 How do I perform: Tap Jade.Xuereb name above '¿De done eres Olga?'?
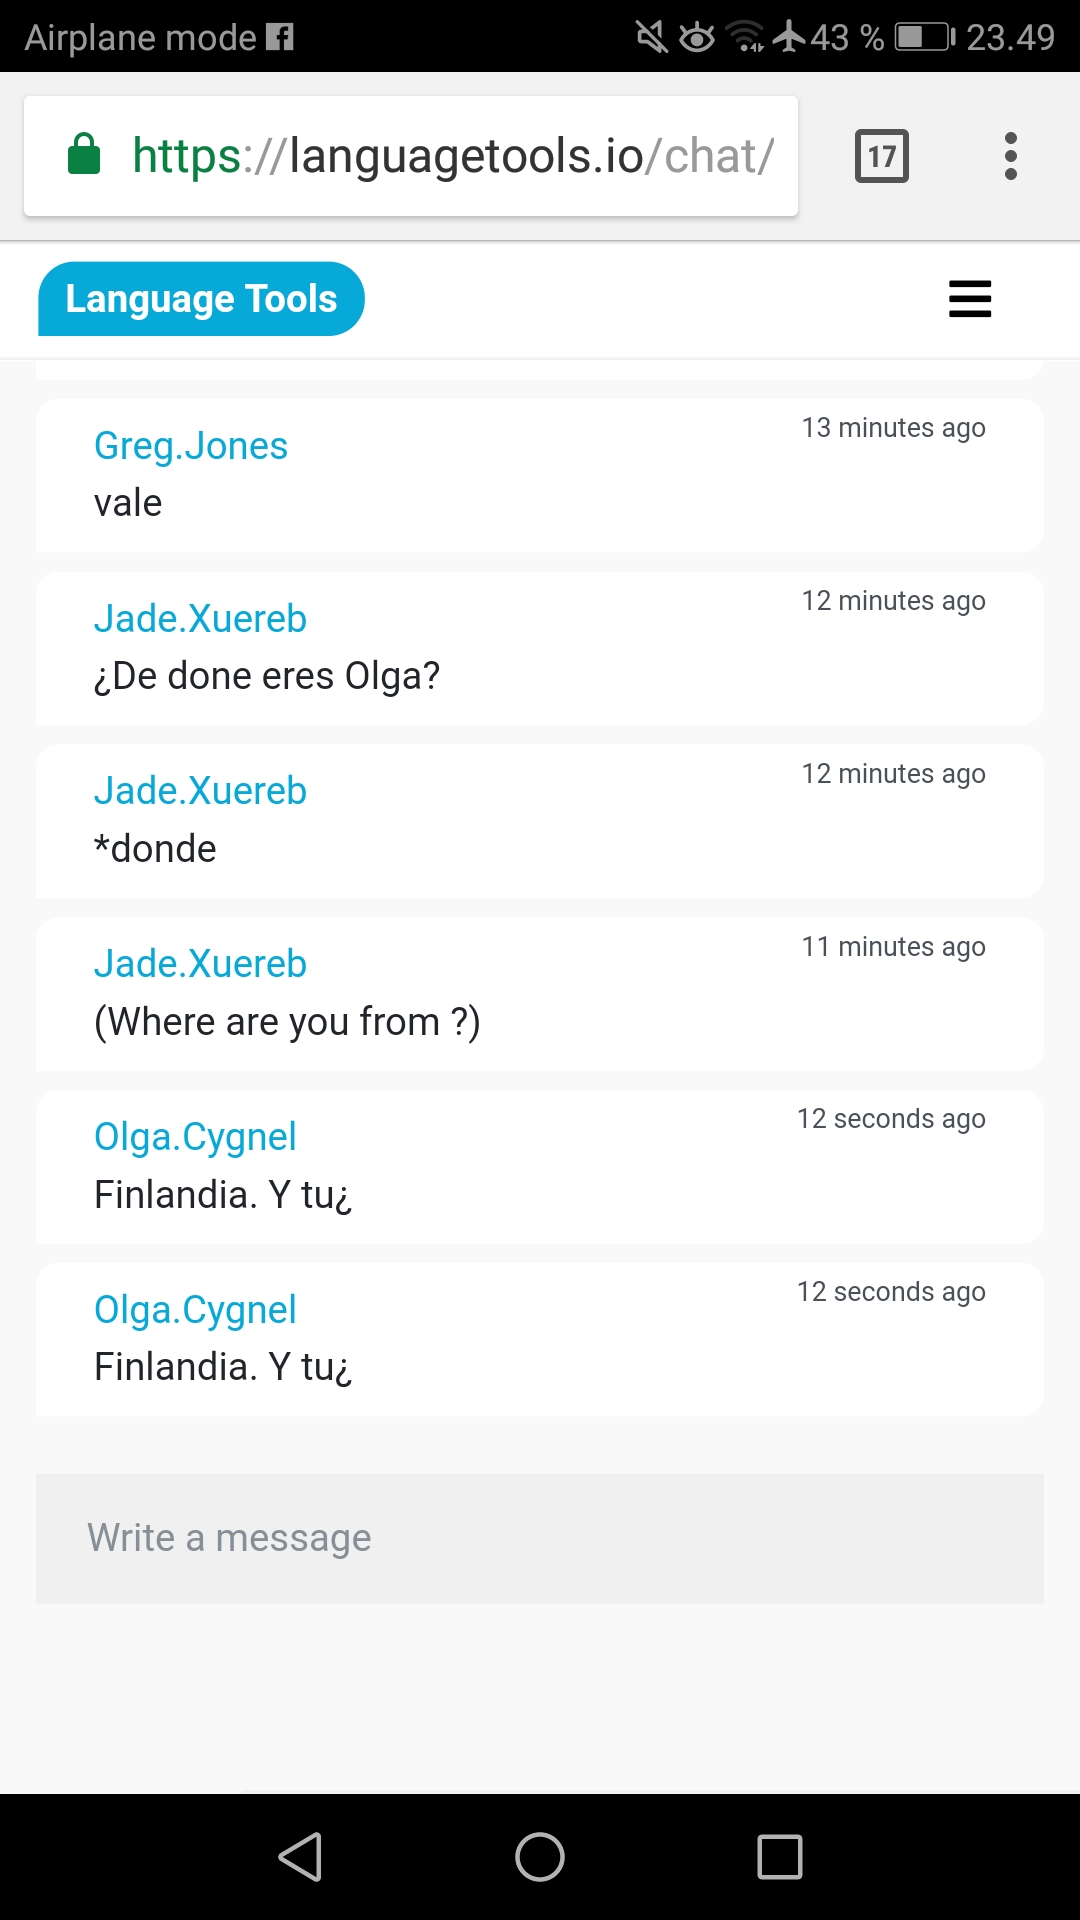[200, 619]
